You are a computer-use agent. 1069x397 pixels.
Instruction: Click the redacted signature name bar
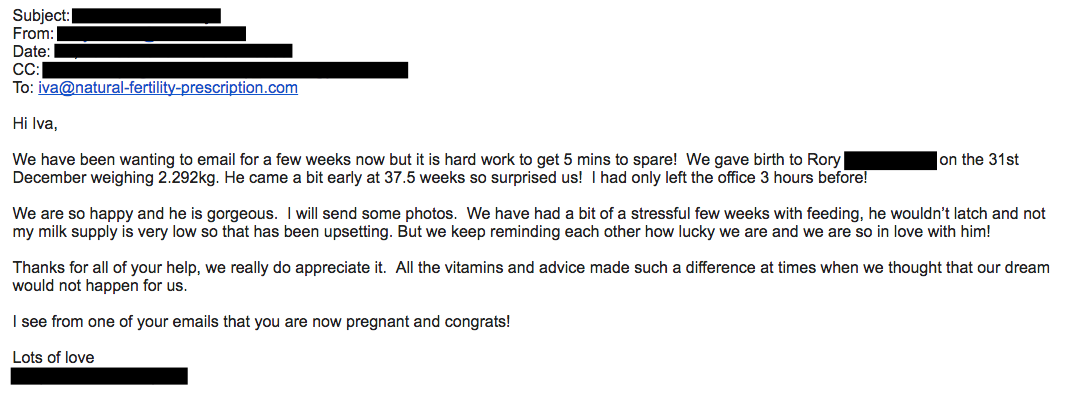(100, 376)
